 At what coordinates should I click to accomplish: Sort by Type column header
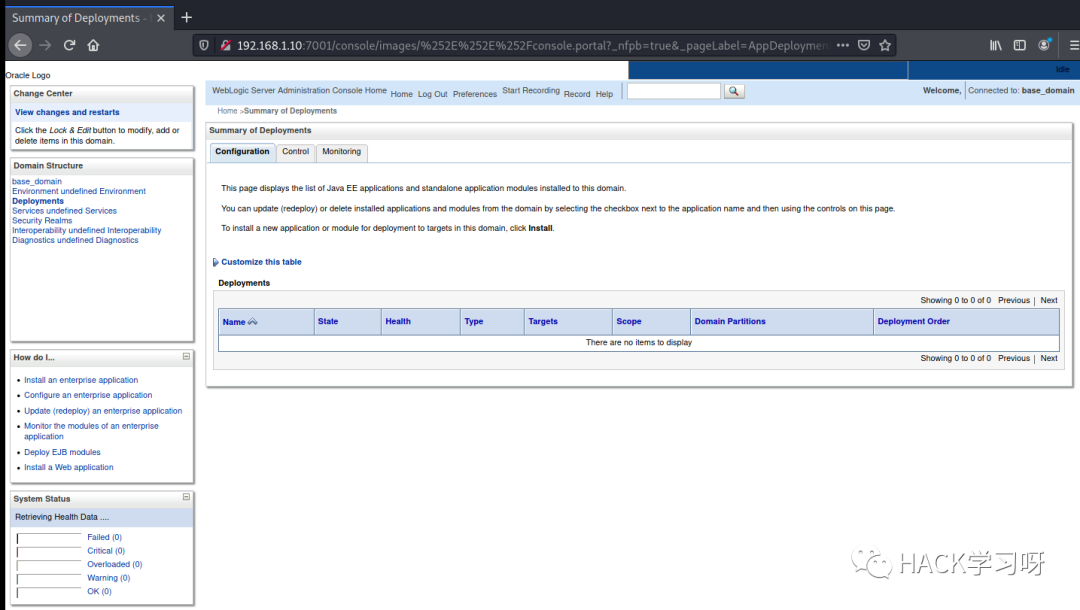pos(474,322)
